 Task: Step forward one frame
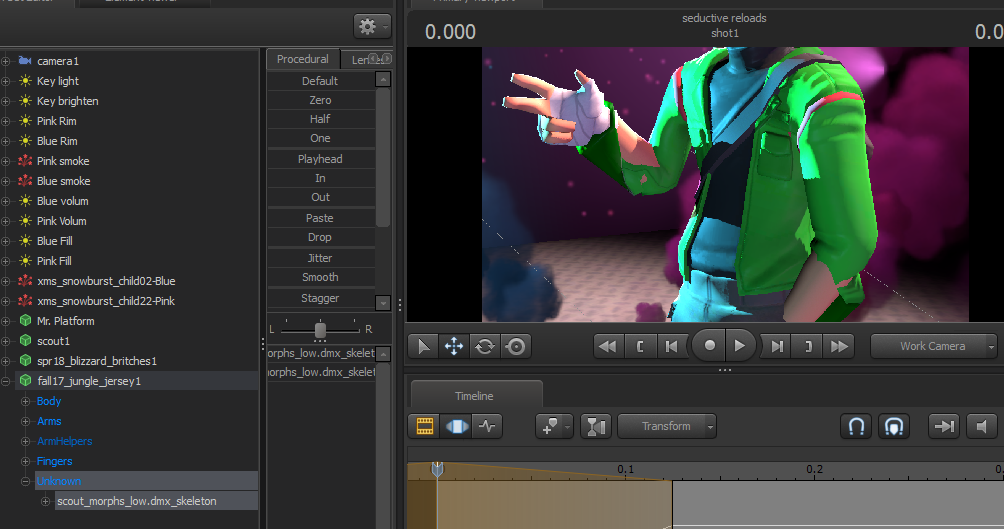[x=777, y=346]
